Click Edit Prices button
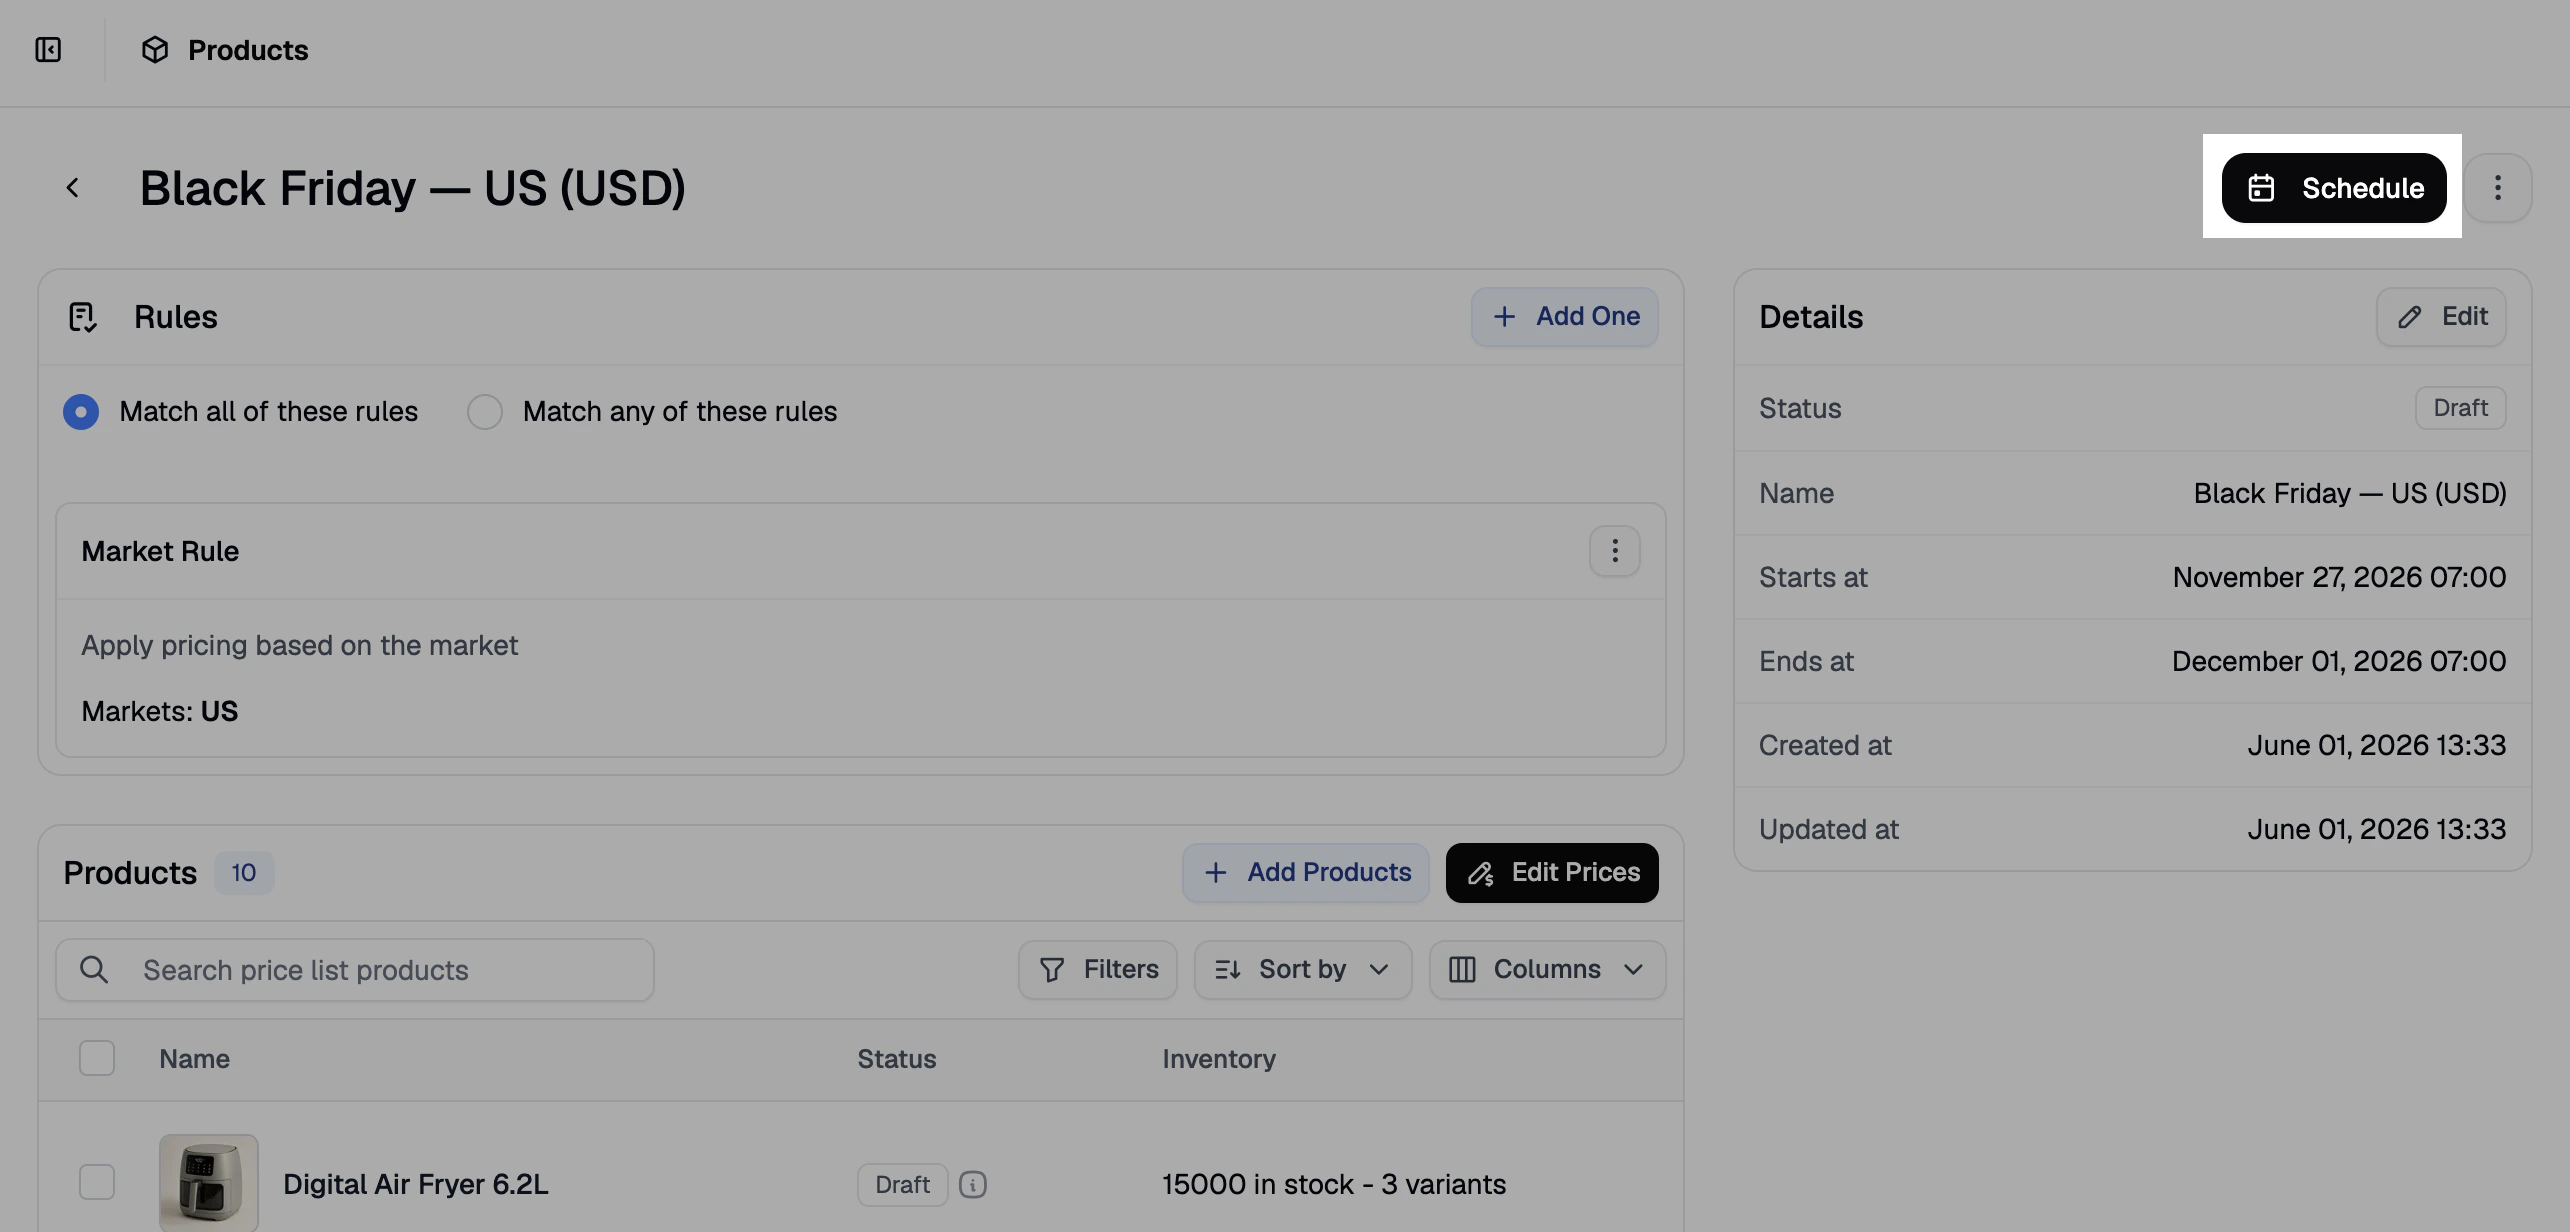The width and height of the screenshot is (2570, 1232). (1552, 873)
